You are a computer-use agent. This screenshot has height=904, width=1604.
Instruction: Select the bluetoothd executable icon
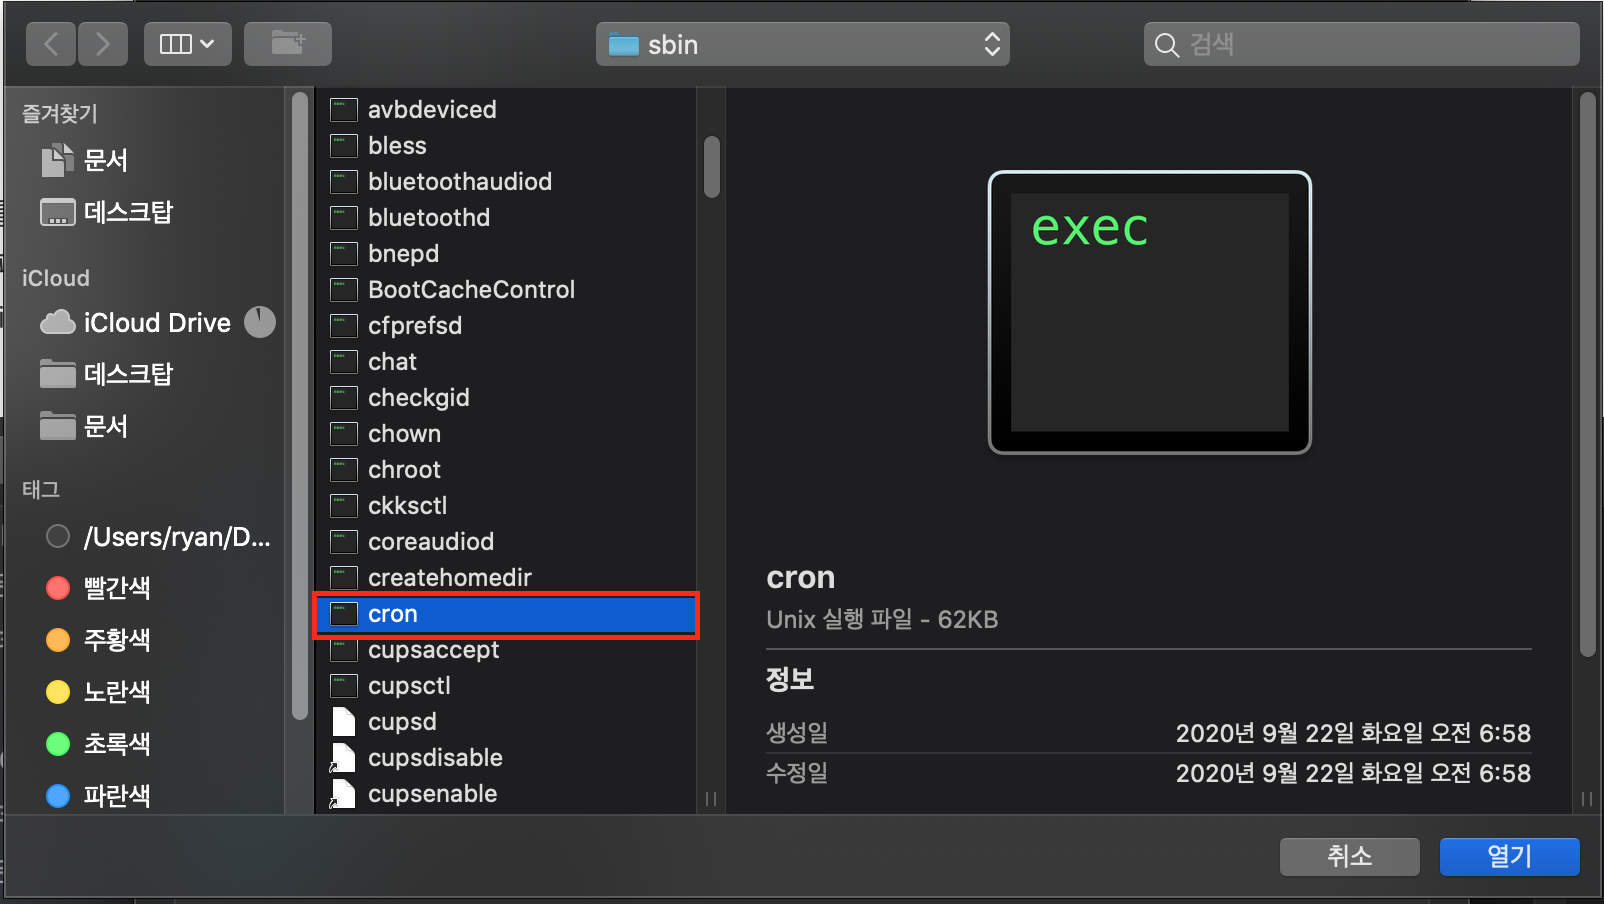pos(343,217)
